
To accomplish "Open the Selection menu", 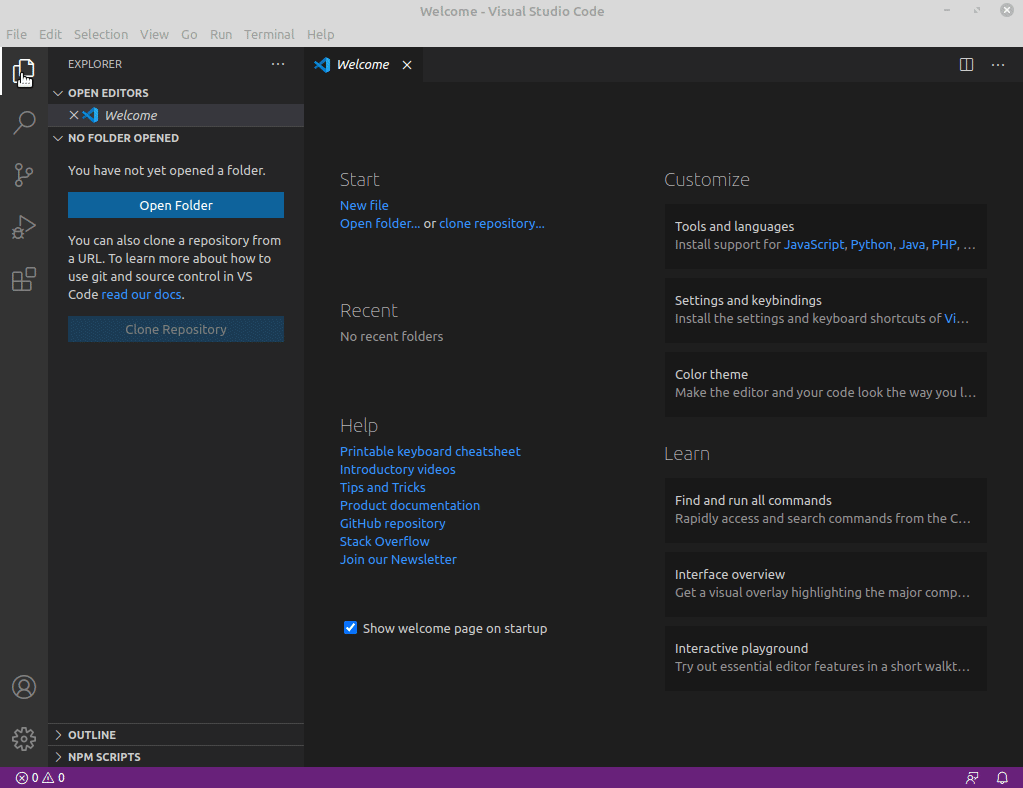I will point(101,34).
